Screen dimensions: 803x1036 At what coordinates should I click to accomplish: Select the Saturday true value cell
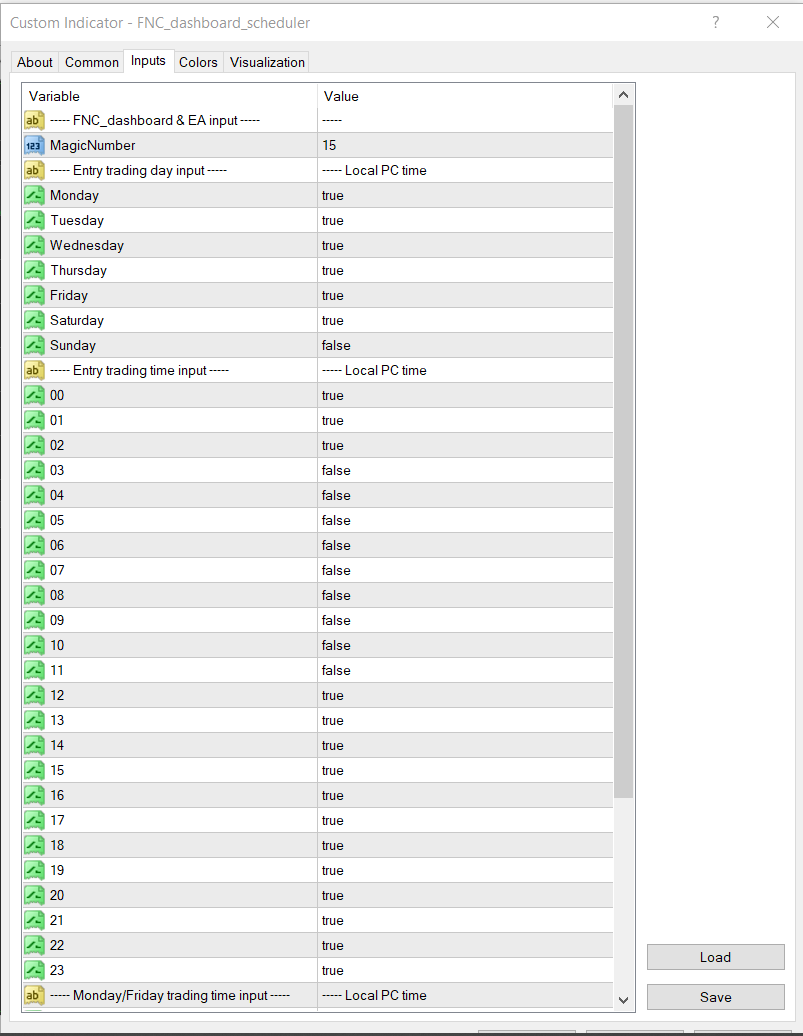click(465, 320)
